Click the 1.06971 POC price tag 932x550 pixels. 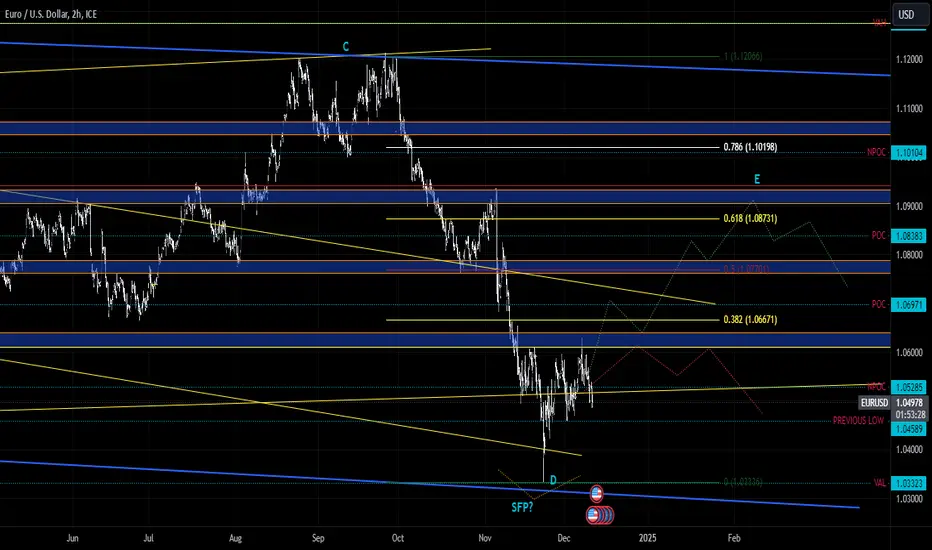click(x=909, y=305)
